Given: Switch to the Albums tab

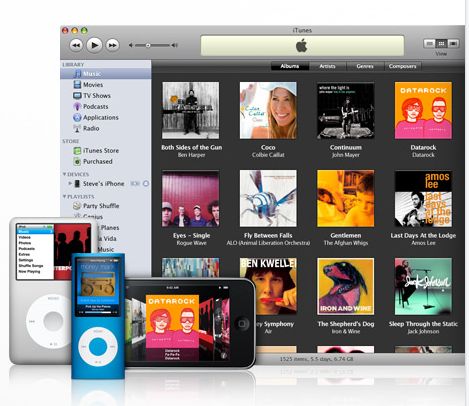Looking at the screenshot, I should click(x=290, y=66).
